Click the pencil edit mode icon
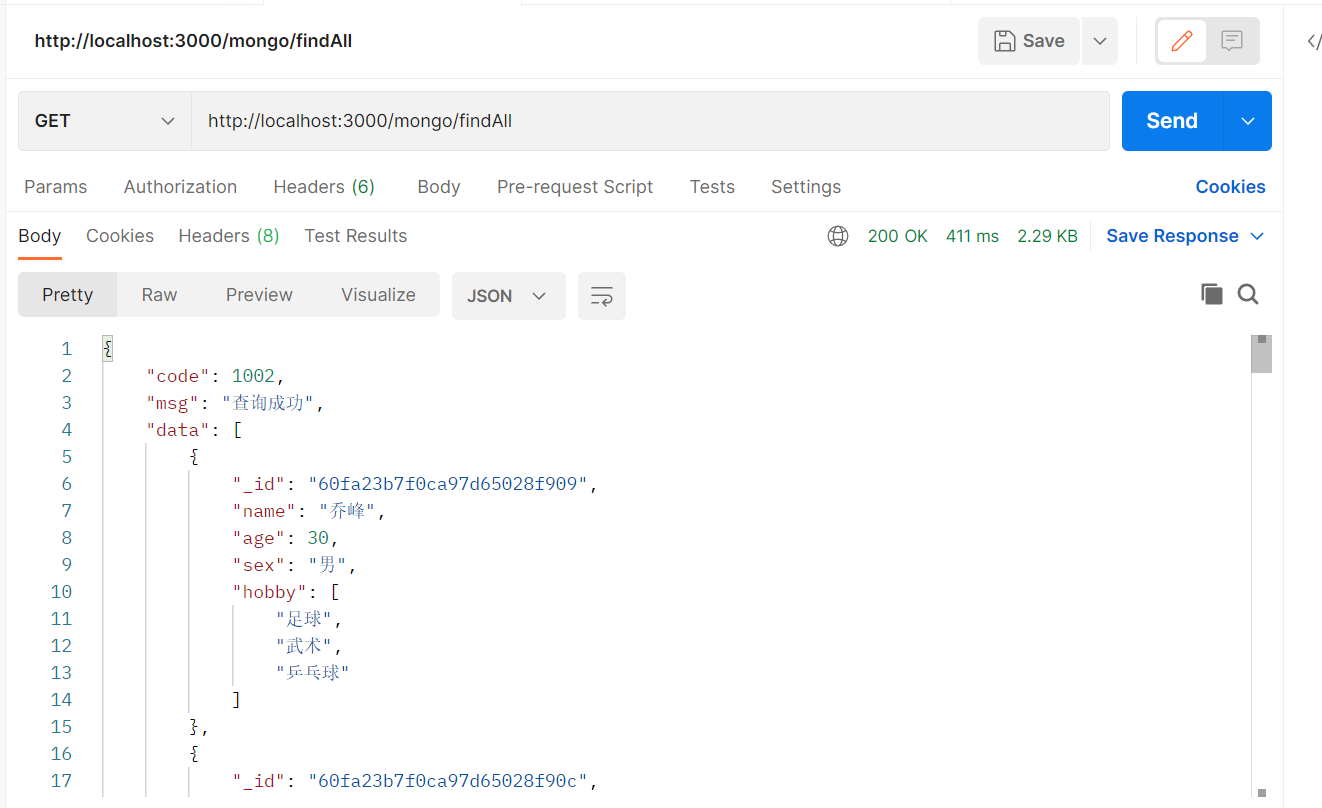The image size is (1322, 808). click(1182, 41)
